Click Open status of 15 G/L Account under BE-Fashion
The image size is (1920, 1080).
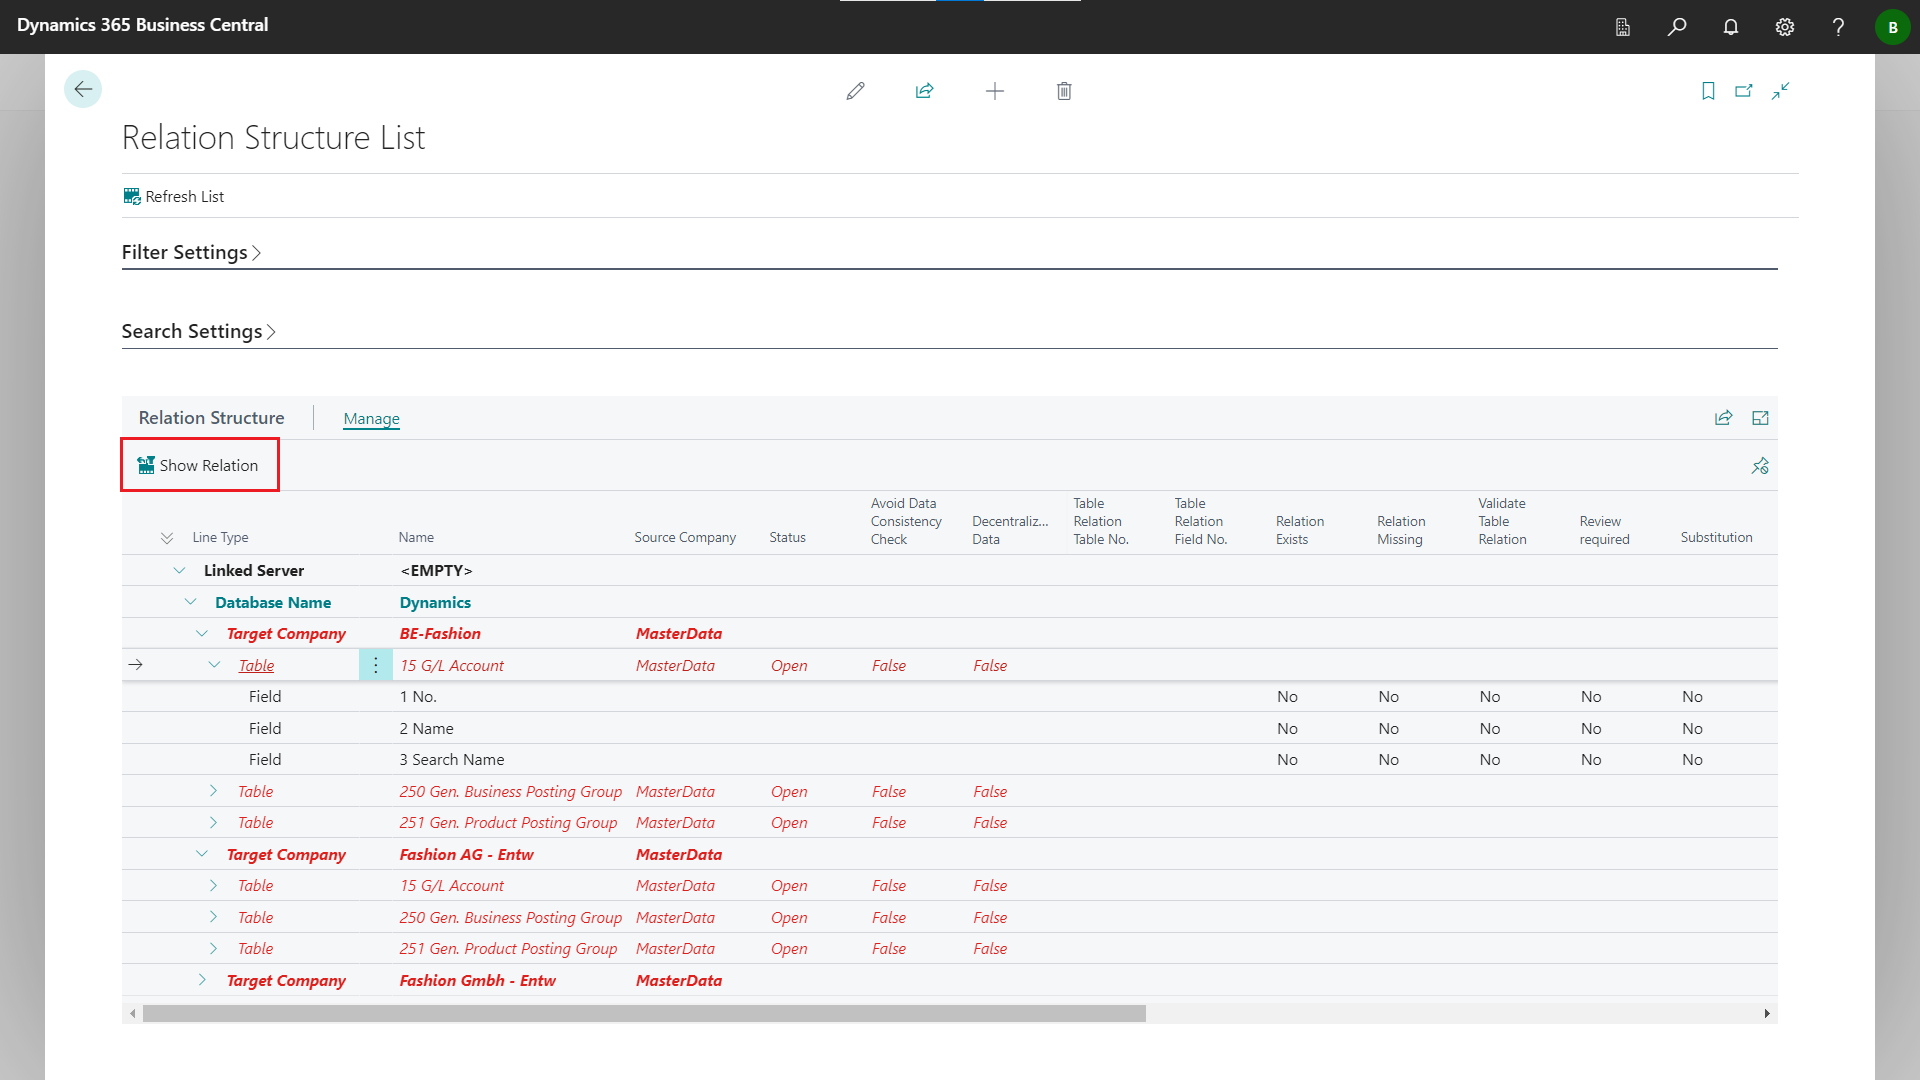pyautogui.click(x=789, y=666)
